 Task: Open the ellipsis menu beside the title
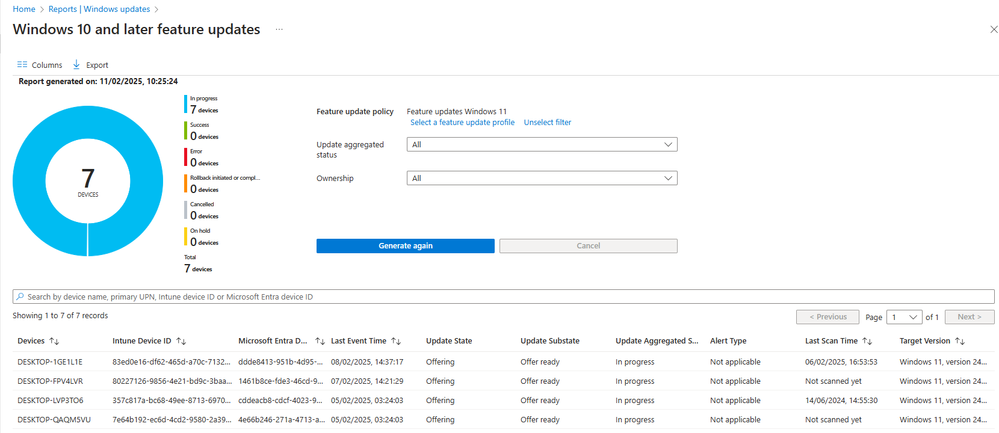(x=279, y=29)
